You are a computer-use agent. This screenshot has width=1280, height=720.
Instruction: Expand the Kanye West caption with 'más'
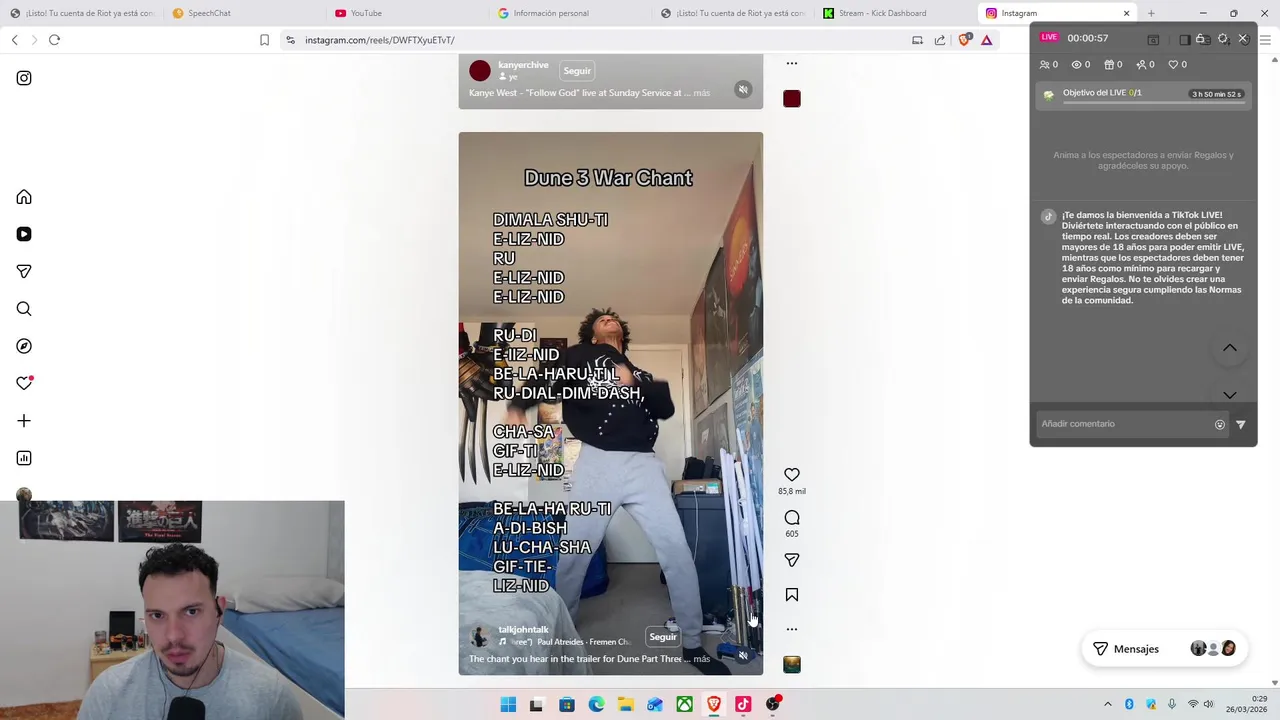click(x=702, y=93)
